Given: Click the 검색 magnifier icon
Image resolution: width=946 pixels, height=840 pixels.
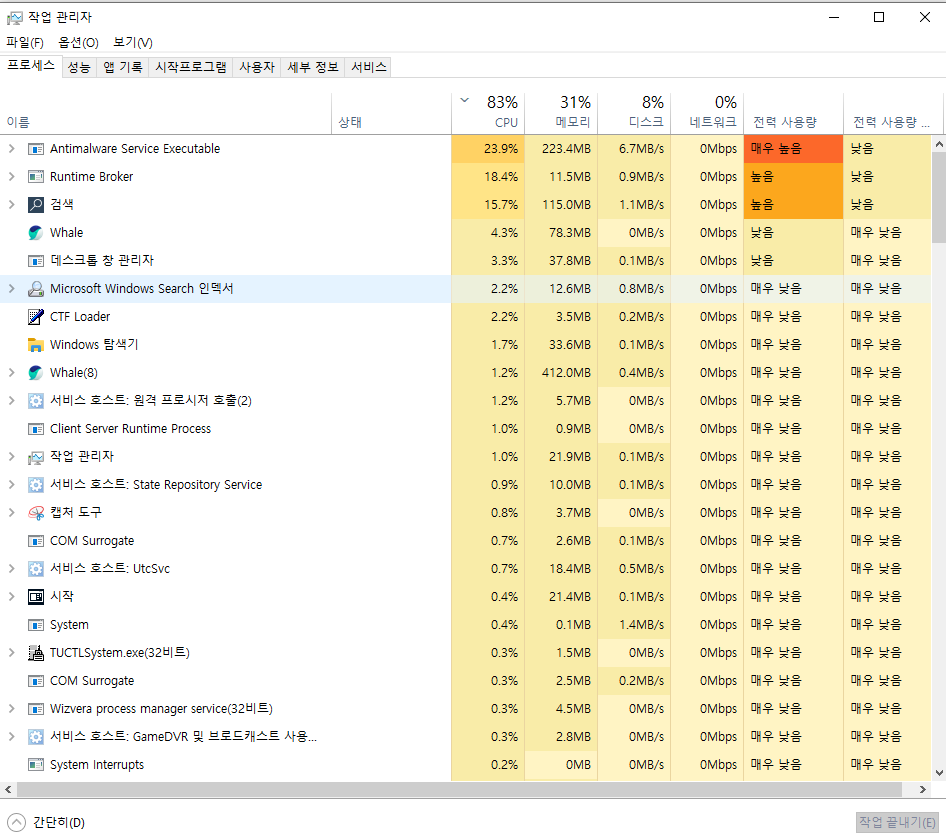Looking at the screenshot, I should pos(36,205).
